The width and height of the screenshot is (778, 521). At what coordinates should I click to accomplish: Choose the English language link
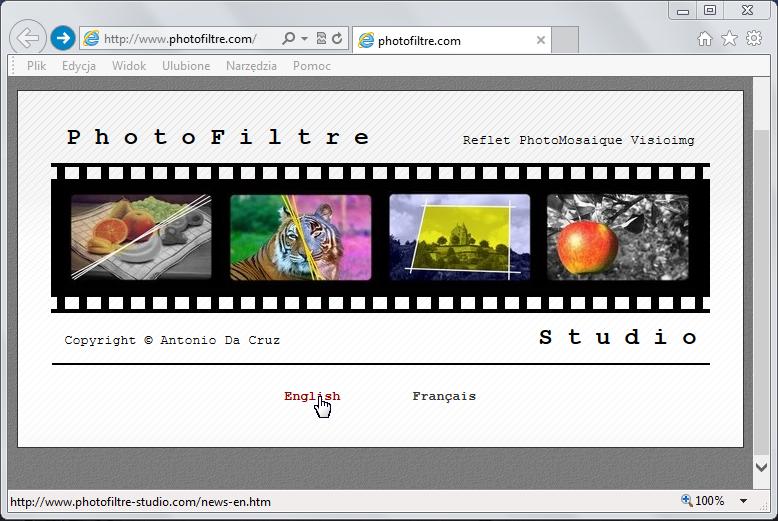pos(312,396)
